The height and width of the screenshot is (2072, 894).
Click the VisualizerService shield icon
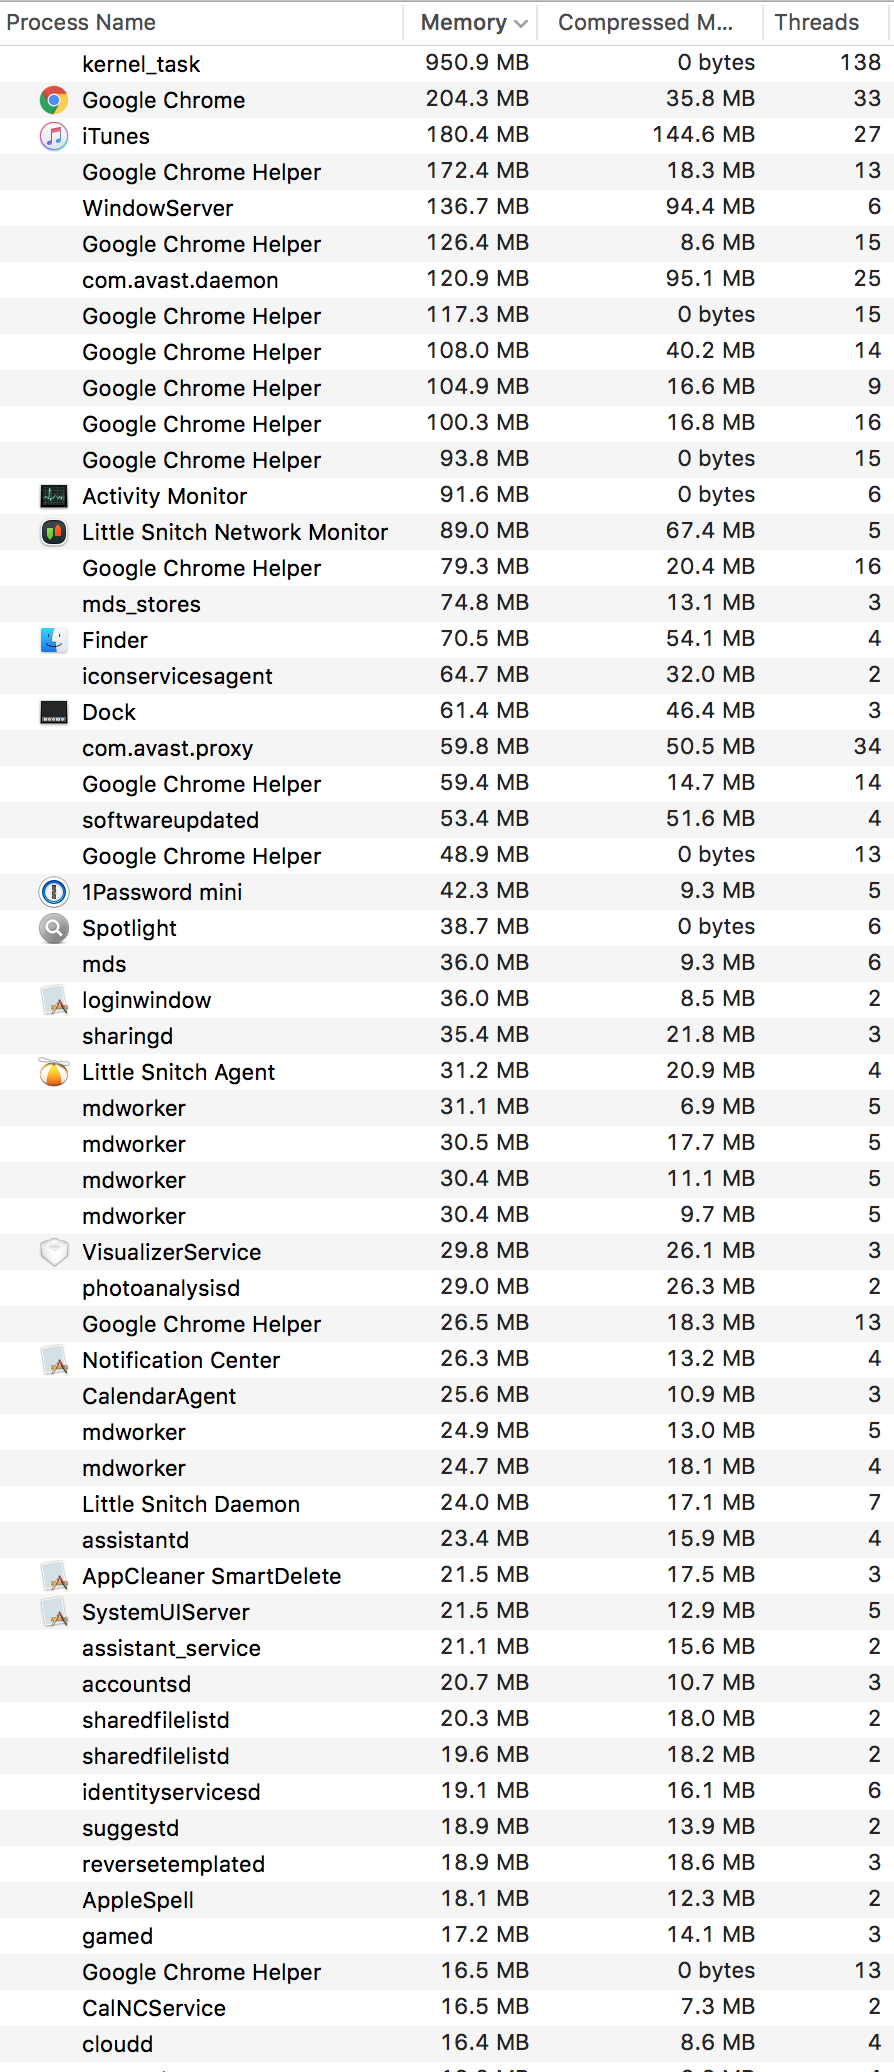click(x=54, y=1252)
